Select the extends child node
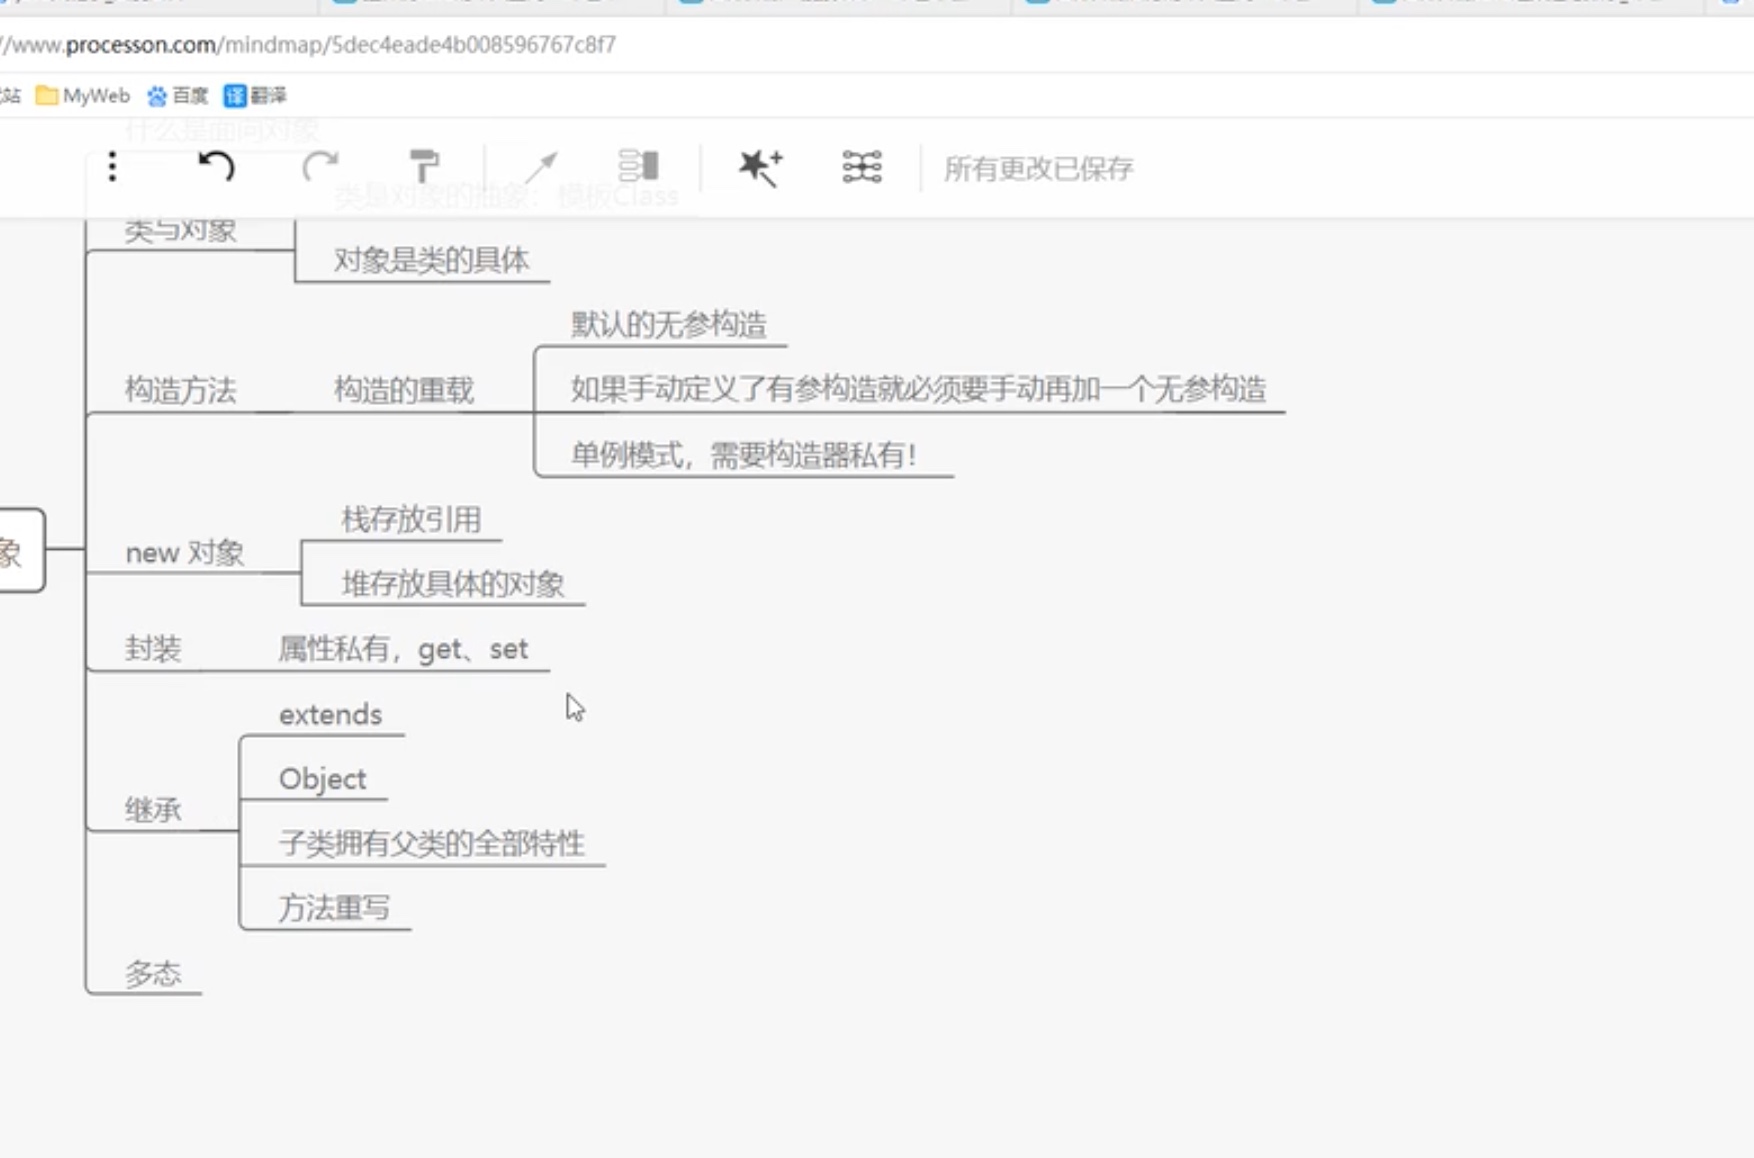Viewport: 1754px width, 1158px height. pos(330,714)
